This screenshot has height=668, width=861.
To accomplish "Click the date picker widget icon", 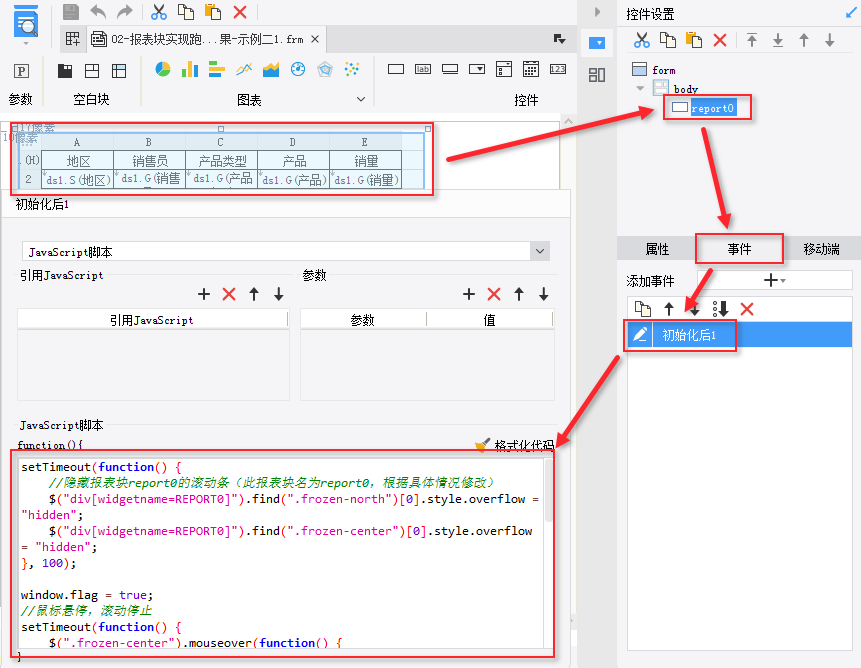I will coord(531,70).
